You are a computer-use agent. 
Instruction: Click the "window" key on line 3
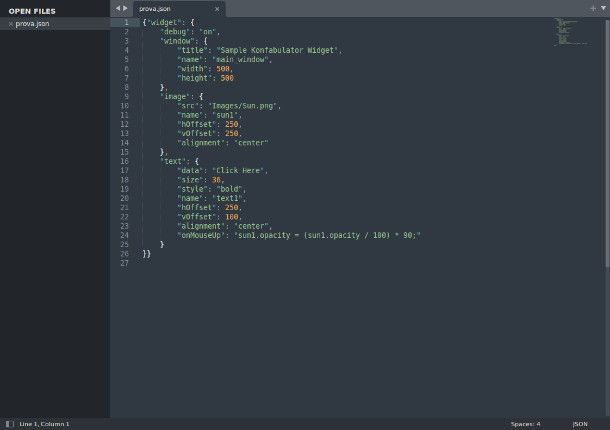pos(176,41)
